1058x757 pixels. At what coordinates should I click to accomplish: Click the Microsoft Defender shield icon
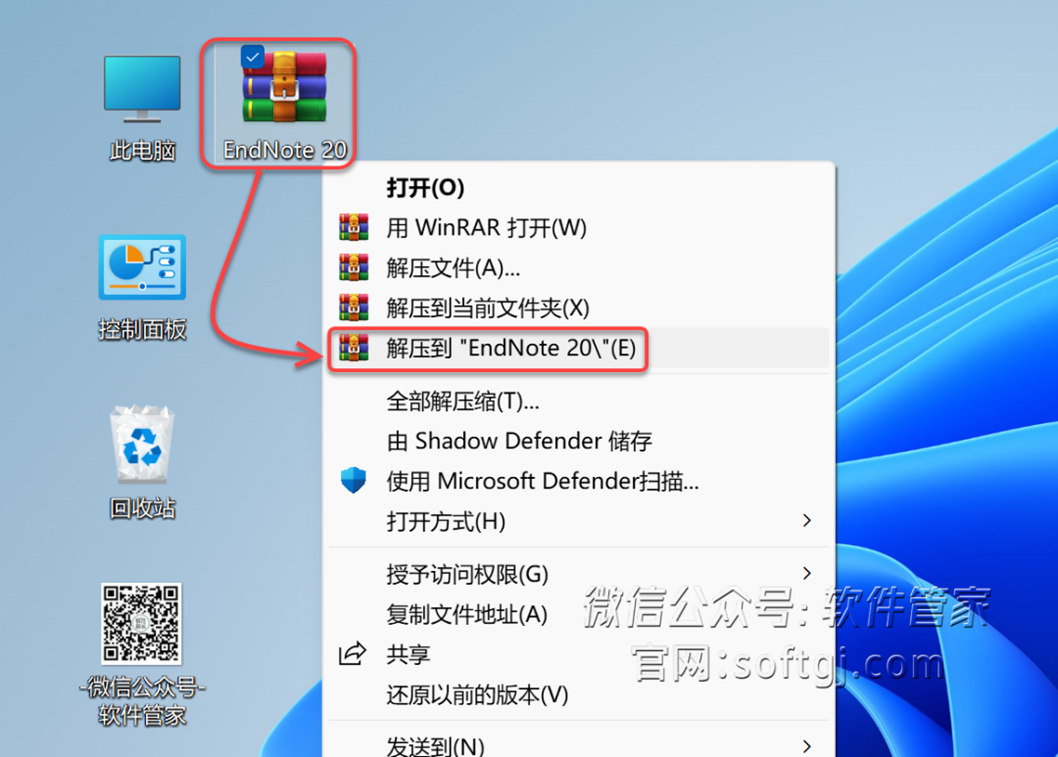pos(353,480)
